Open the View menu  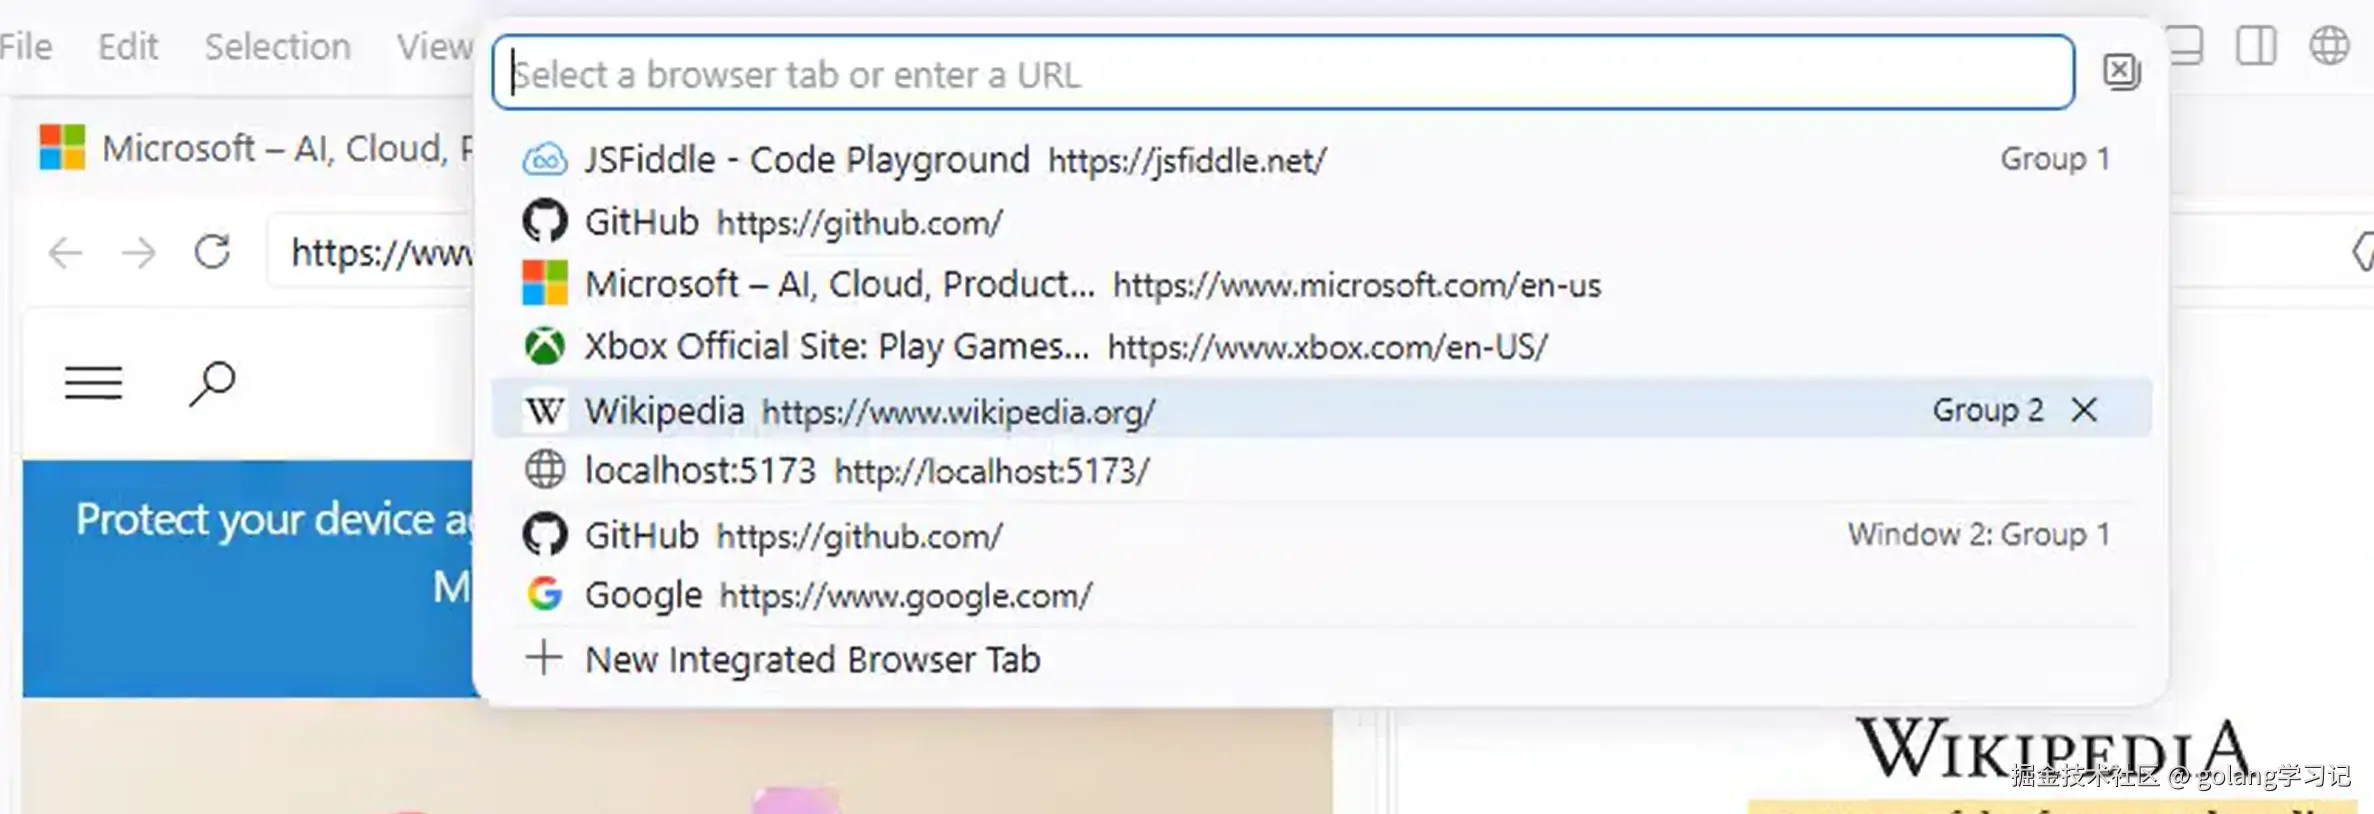click(x=434, y=46)
